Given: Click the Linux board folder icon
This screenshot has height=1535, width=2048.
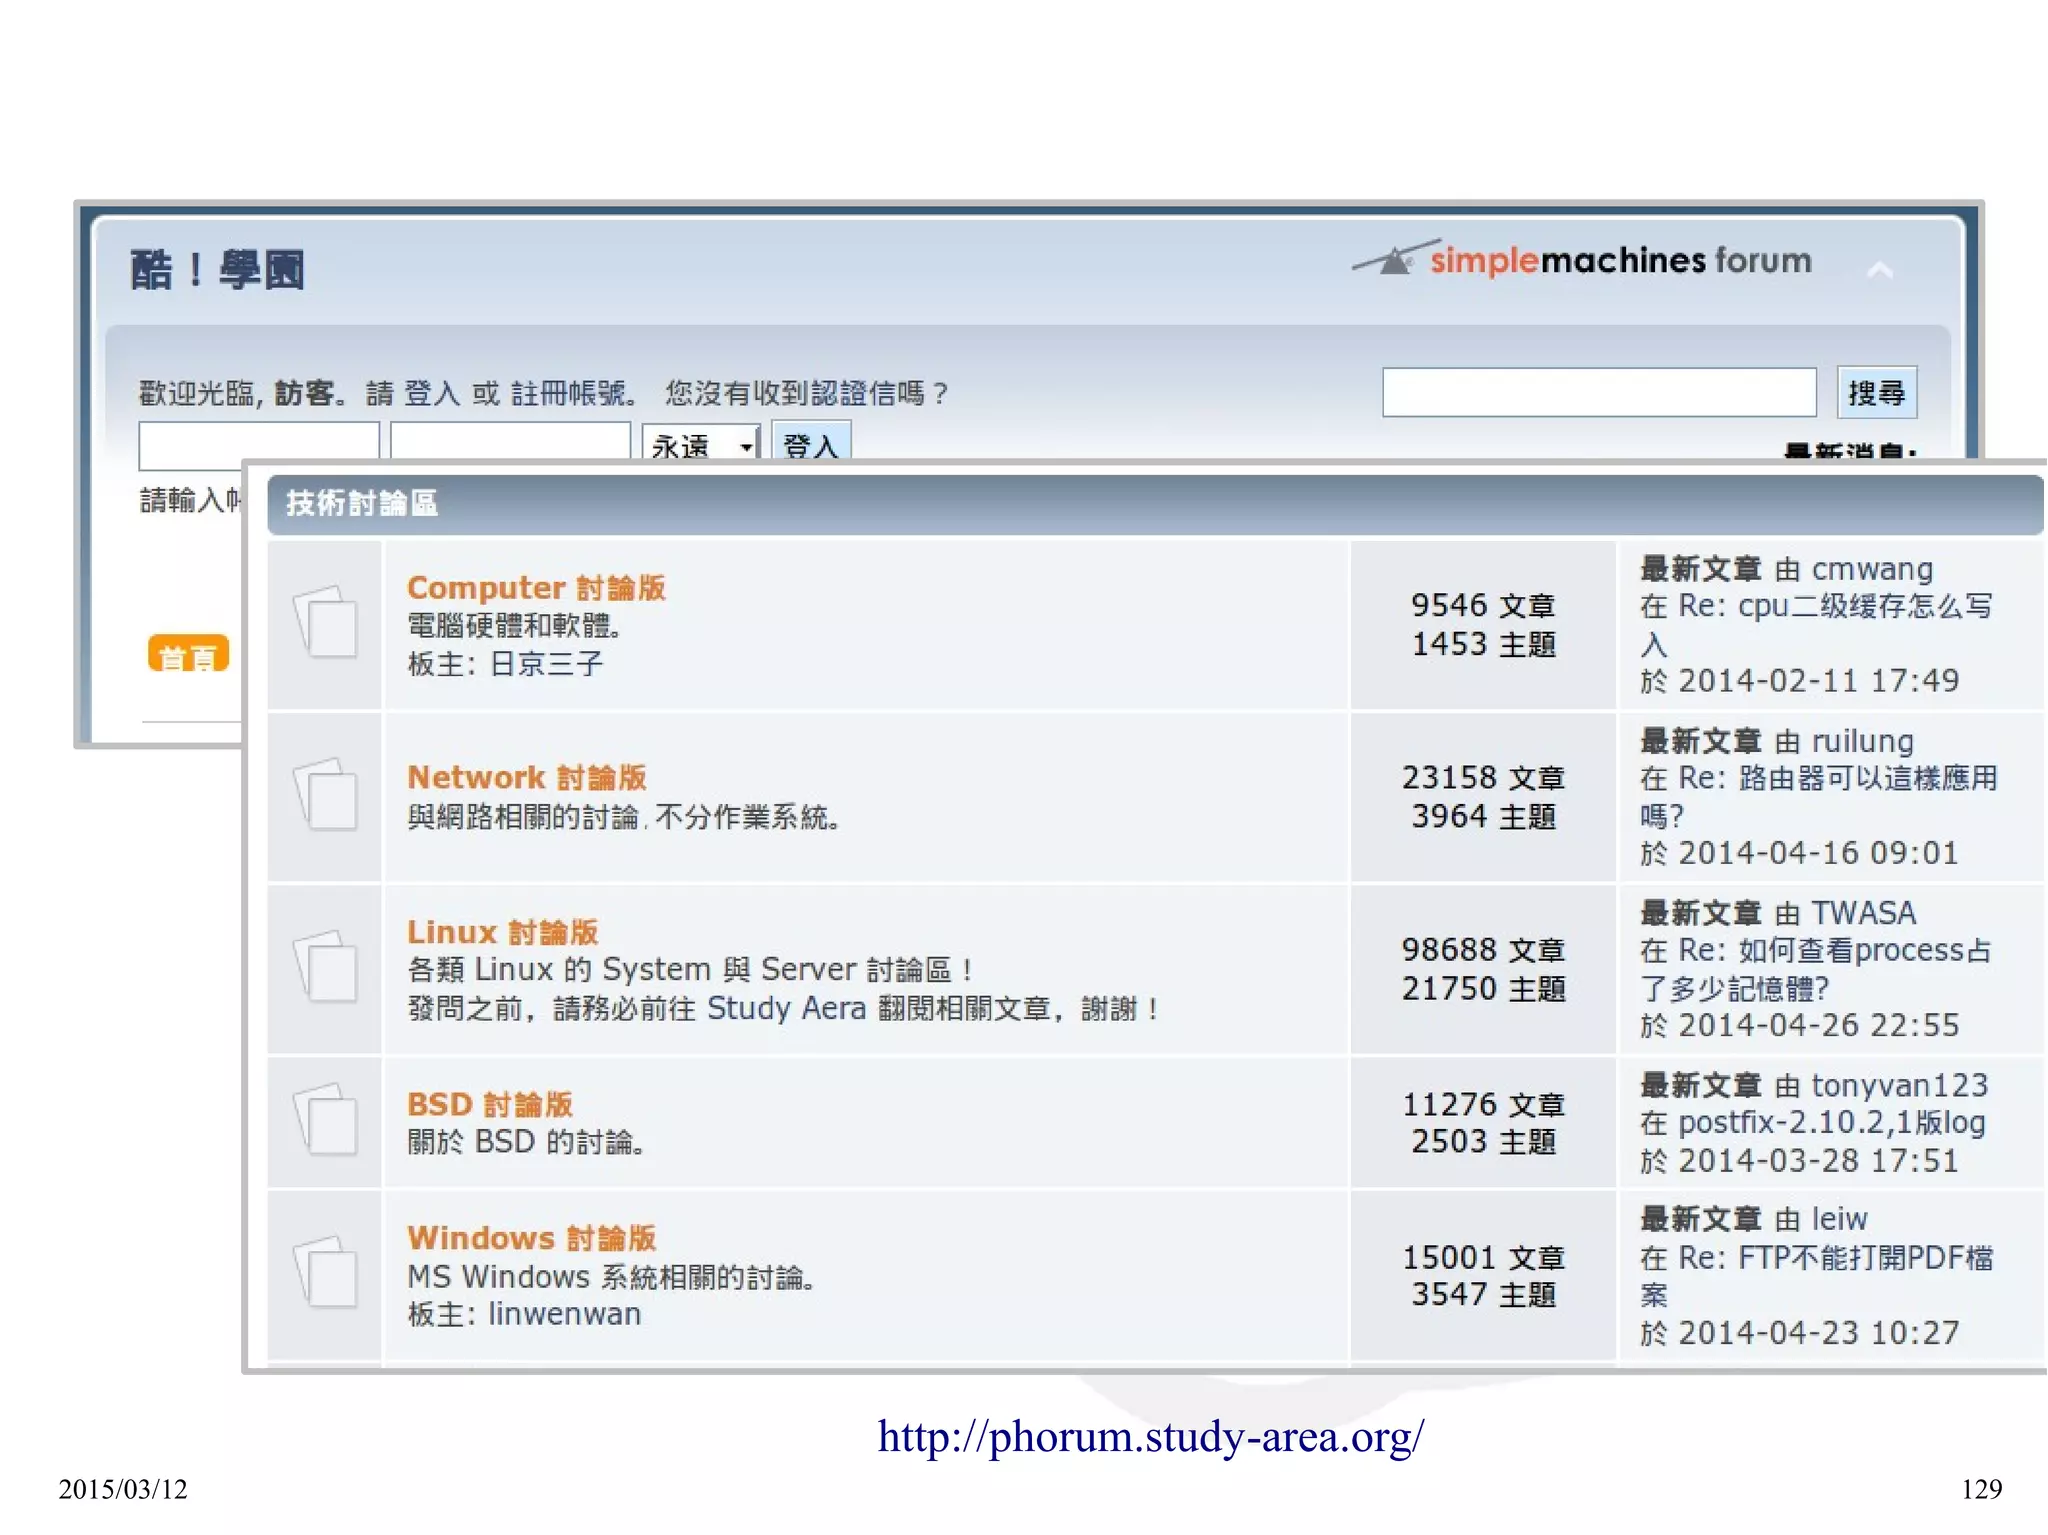Looking at the screenshot, I should [x=326, y=966].
